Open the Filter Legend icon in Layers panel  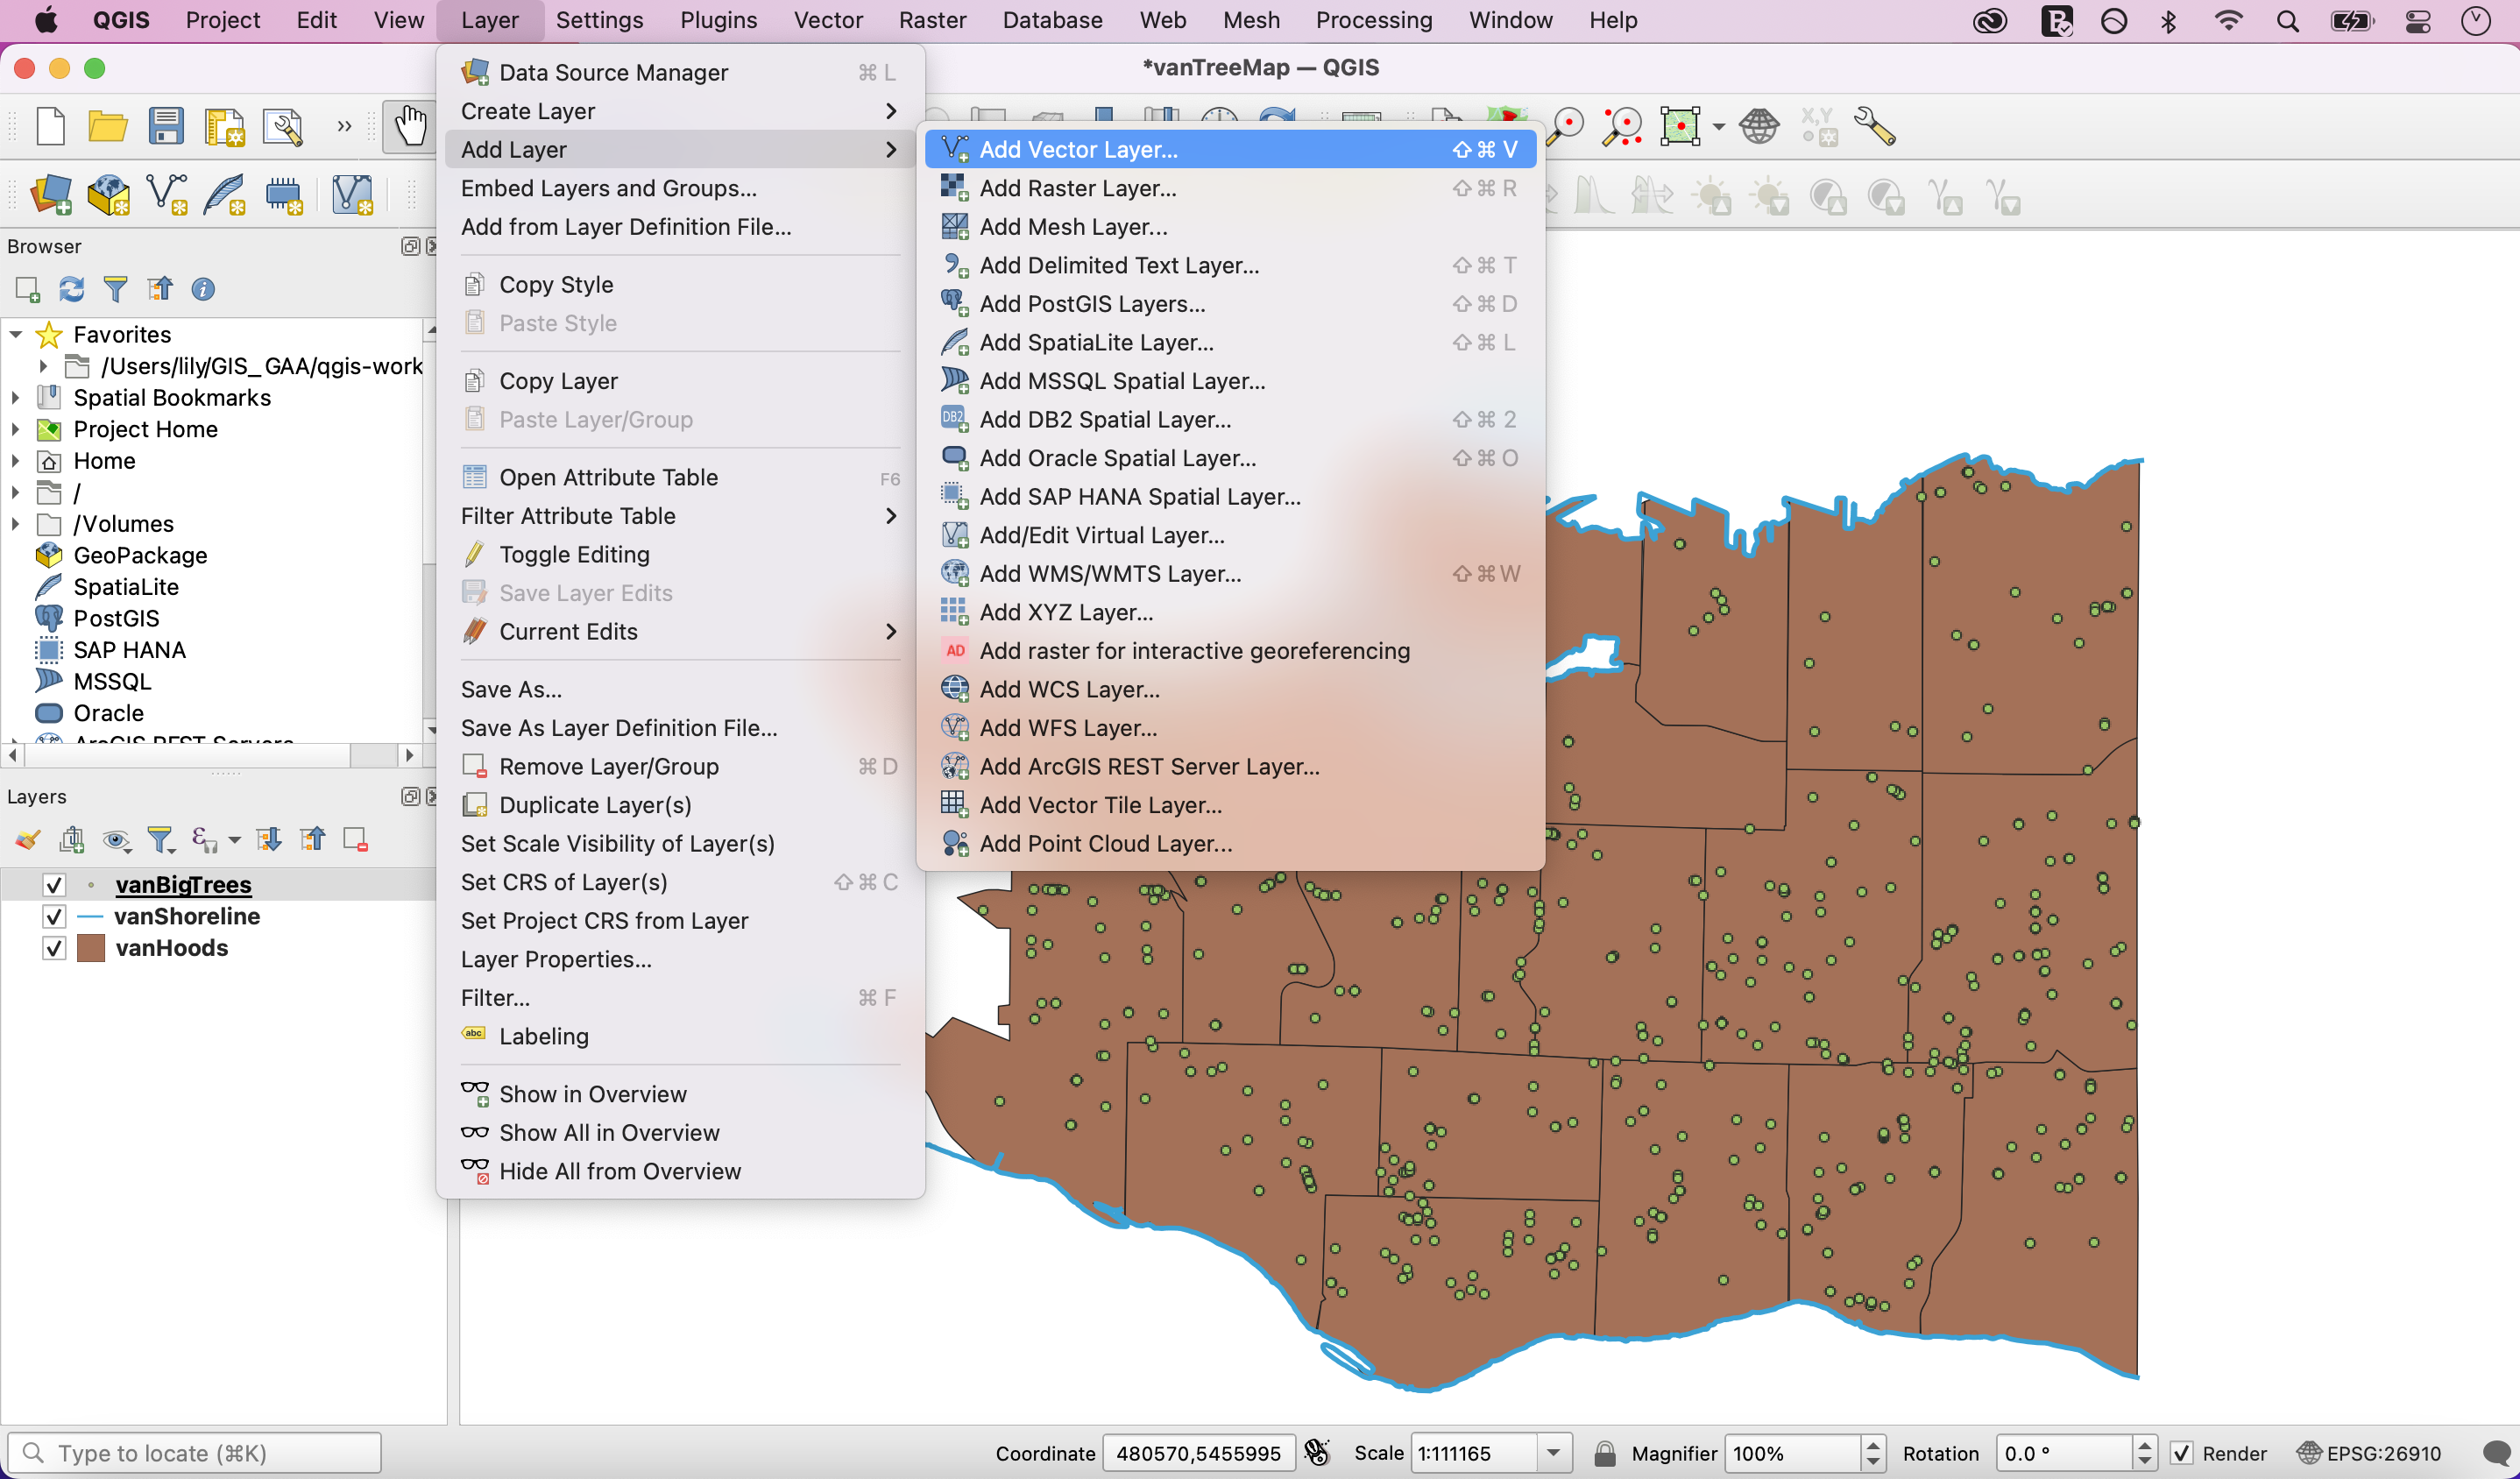point(160,840)
